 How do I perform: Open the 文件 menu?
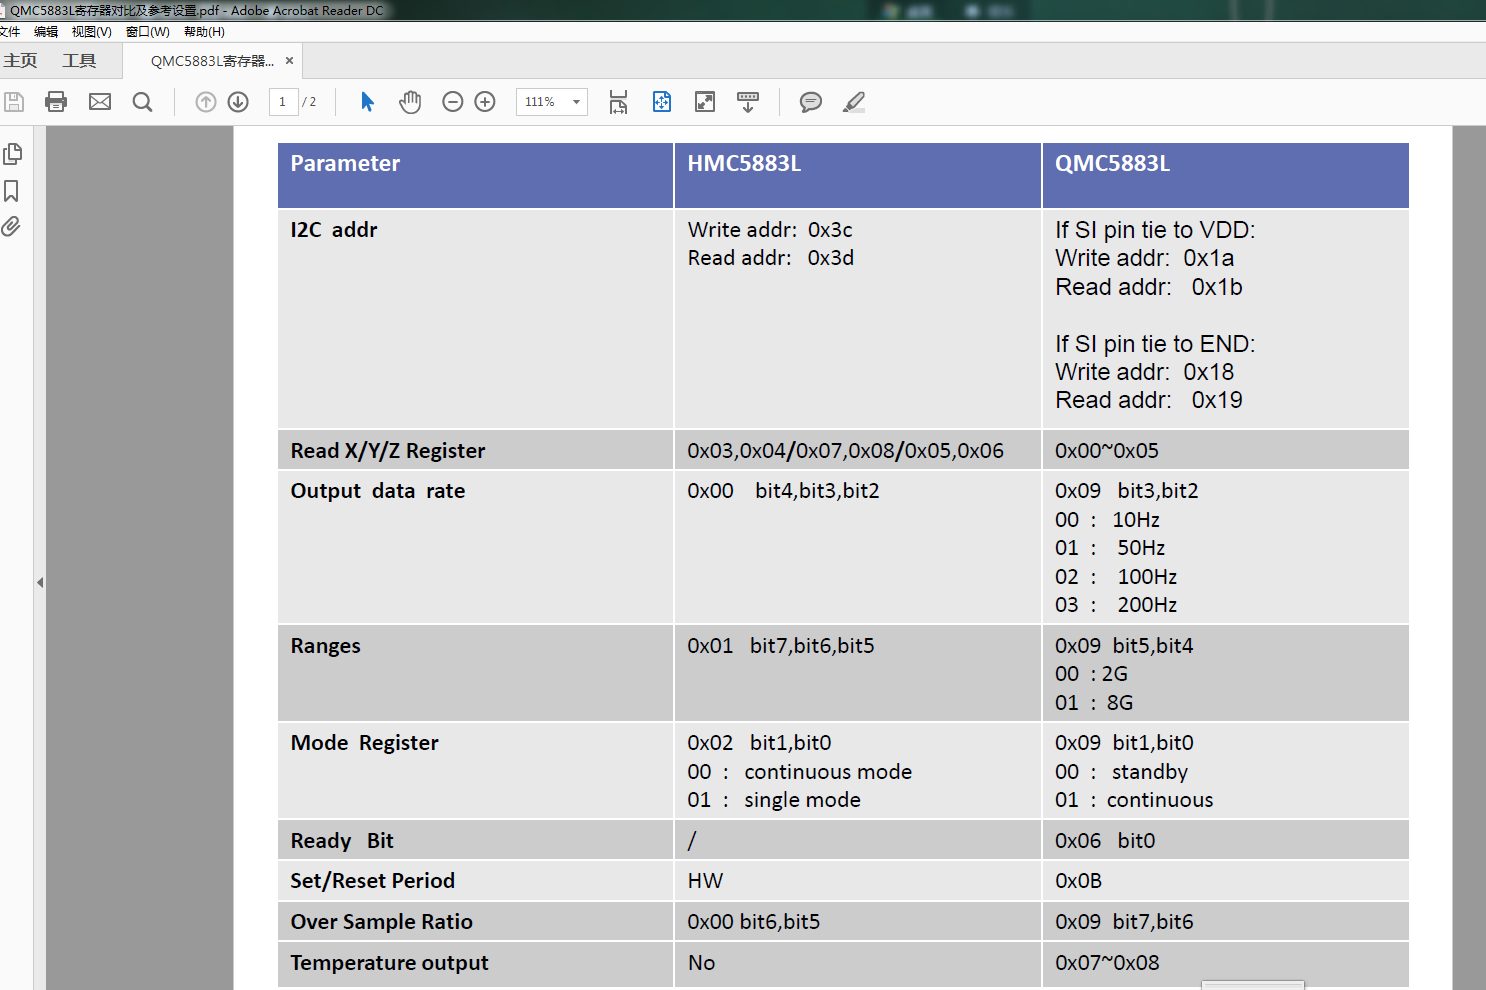click(10, 32)
